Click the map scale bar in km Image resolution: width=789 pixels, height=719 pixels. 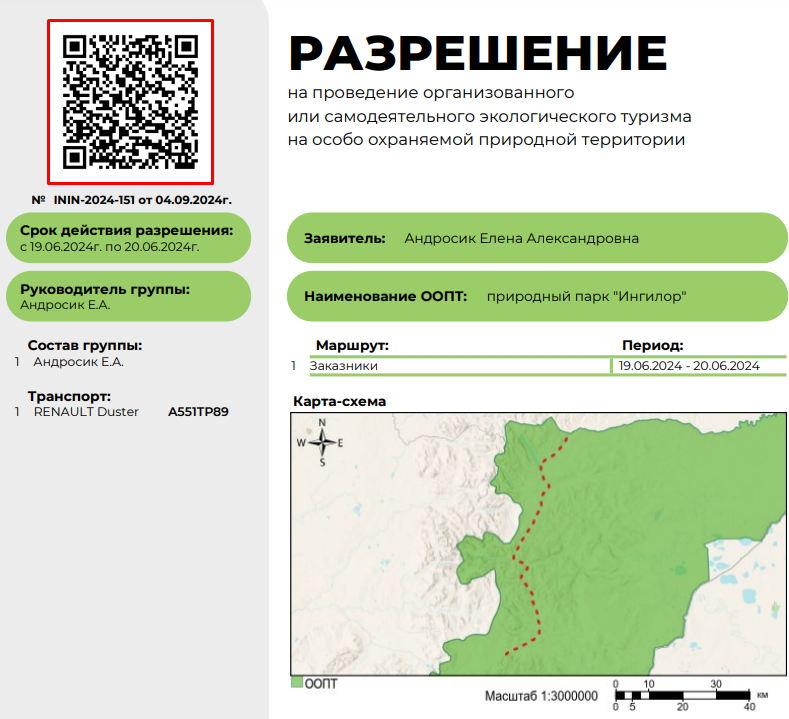[686, 694]
